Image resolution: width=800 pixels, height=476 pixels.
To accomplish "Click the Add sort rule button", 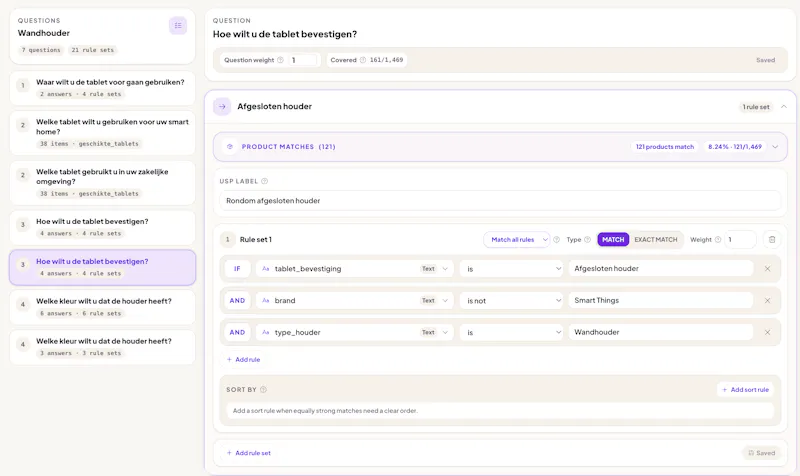I will pyautogui.click(x=745, y=390).
